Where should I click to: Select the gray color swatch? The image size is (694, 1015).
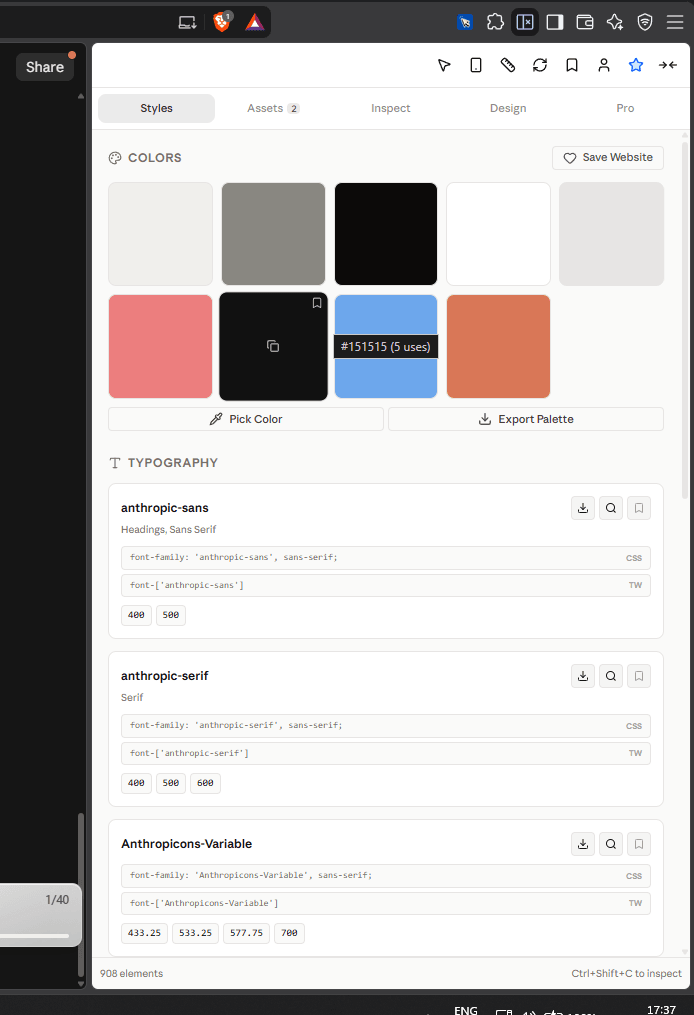point(273,234)
